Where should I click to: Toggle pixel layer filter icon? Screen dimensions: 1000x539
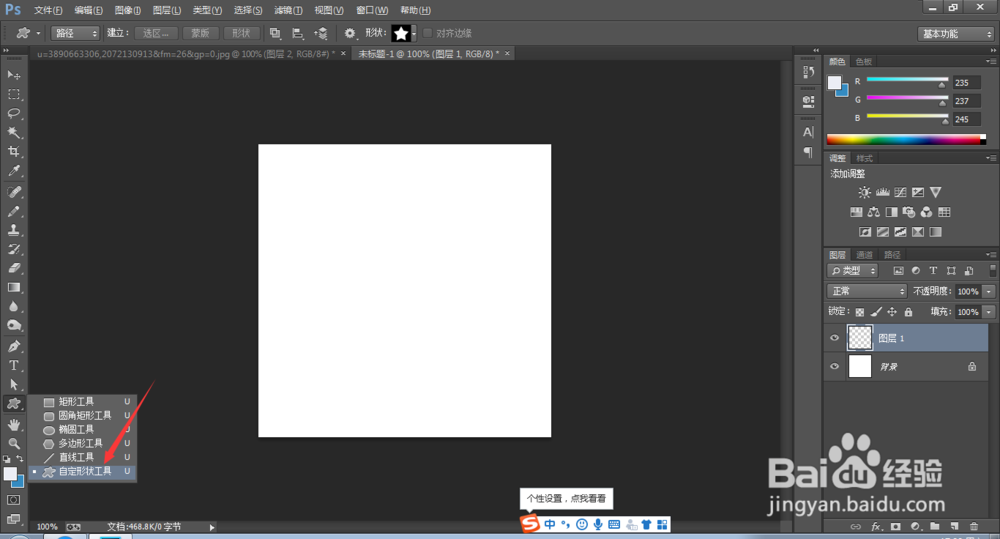tap(898, 270)
